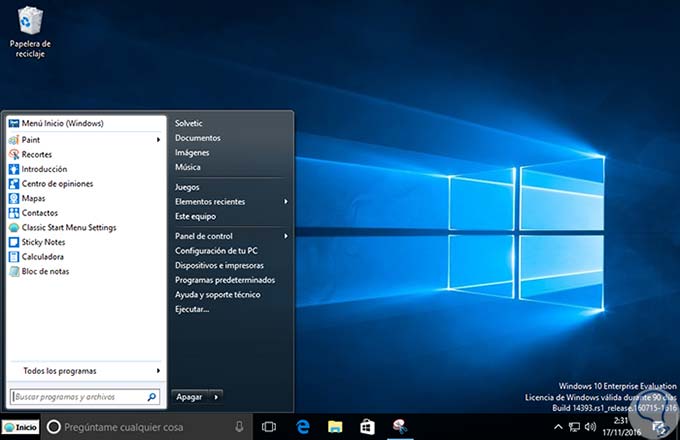Open Este equipo
680x440 pixels.
point(195,216)
